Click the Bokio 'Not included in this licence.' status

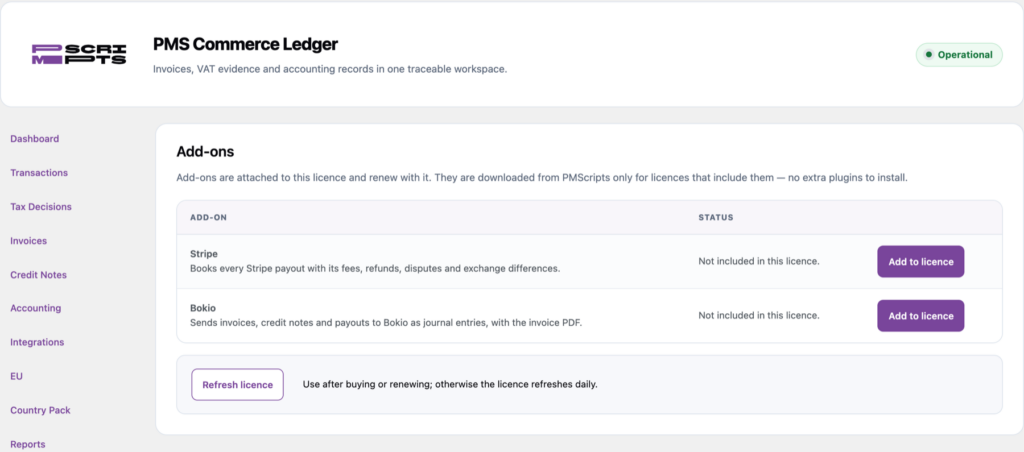click(x=758, y=315)
